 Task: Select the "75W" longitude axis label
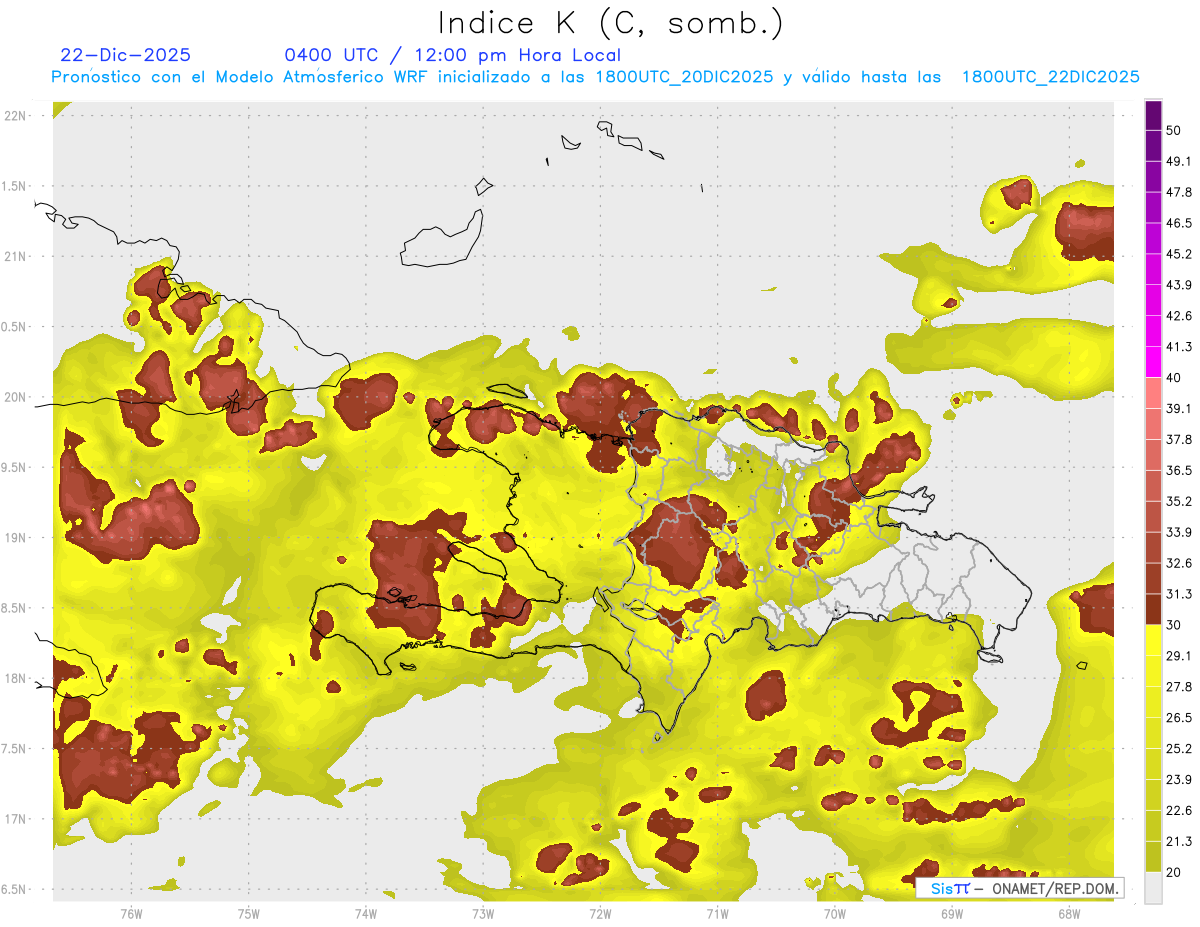pos(248,914)
